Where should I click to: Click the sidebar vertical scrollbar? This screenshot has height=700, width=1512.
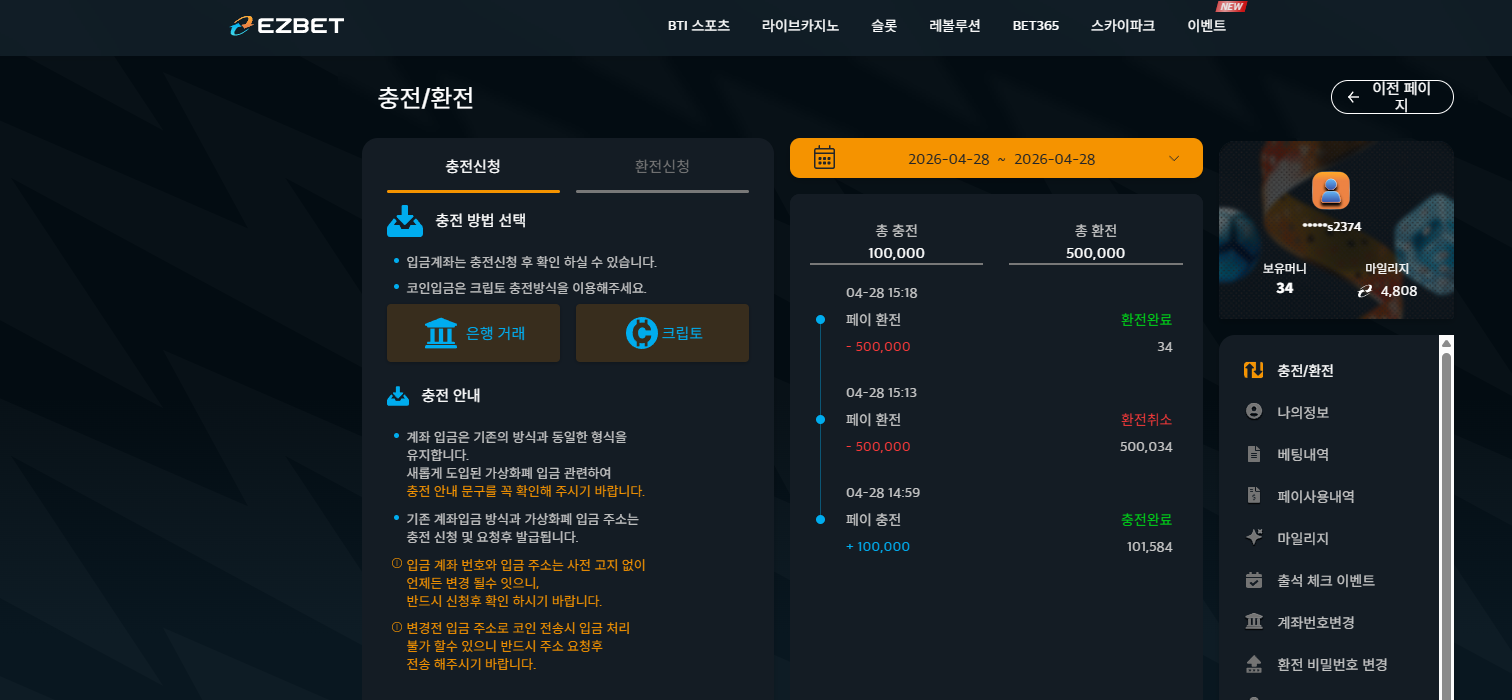tap(1446, 518)
